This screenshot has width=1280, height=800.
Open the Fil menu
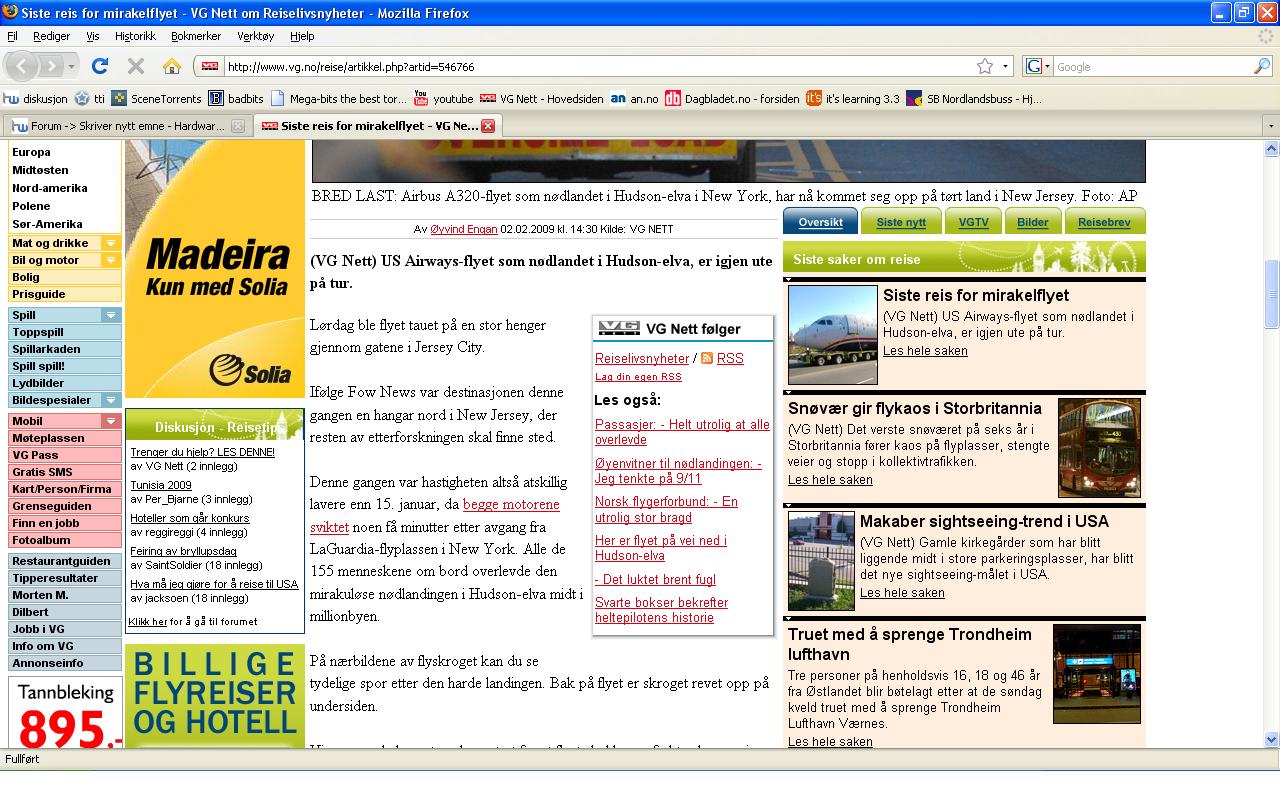coord(13,36)
